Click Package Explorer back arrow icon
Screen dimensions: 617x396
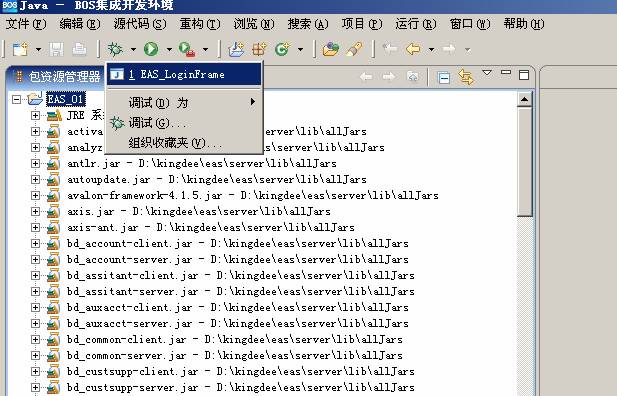click(366, 76)
